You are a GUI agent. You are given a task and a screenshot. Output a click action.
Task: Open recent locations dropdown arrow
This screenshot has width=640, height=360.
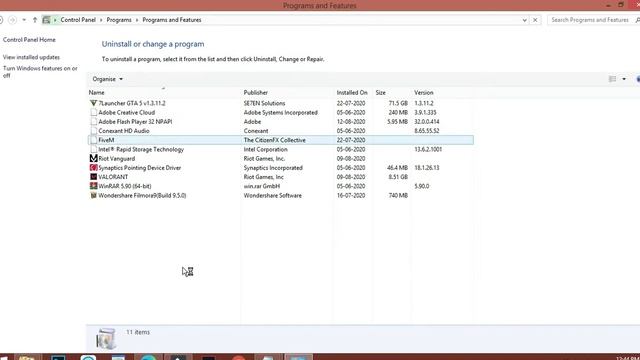pos(24,20)
